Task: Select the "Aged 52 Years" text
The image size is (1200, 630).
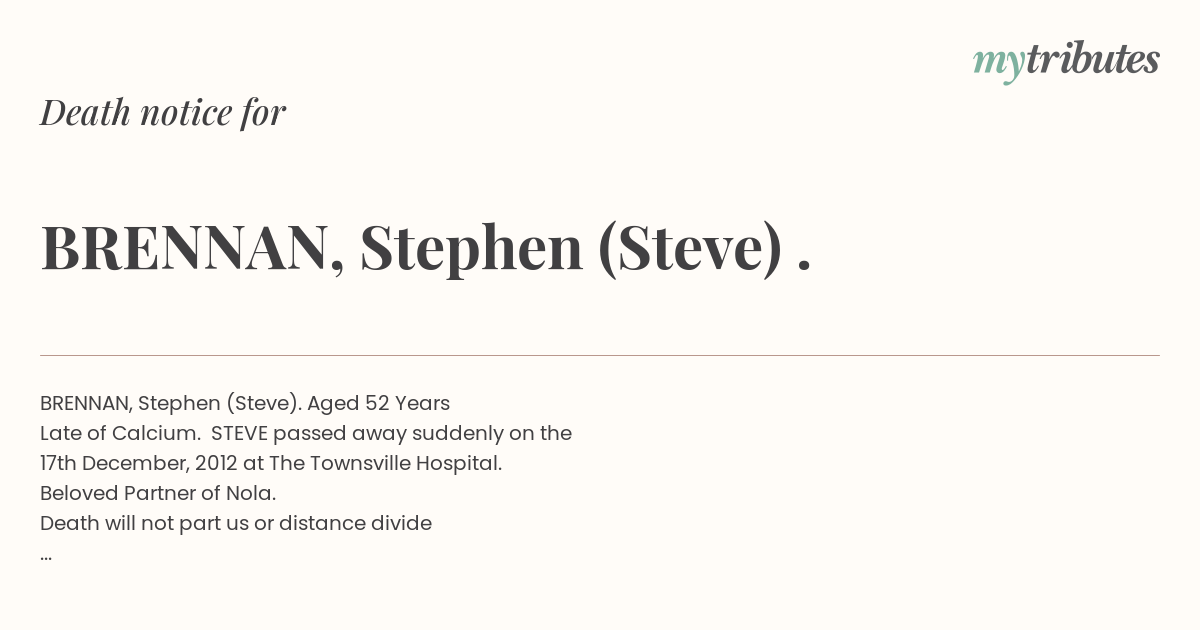Action: coord(378,404)
